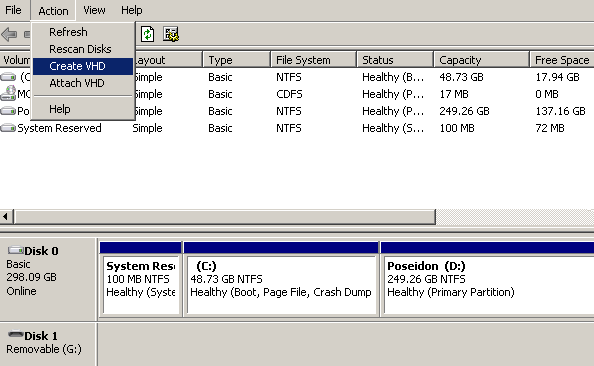Select the Poseidon (D:) partition block
Screen dimensions: 594x366
point(488,279)
